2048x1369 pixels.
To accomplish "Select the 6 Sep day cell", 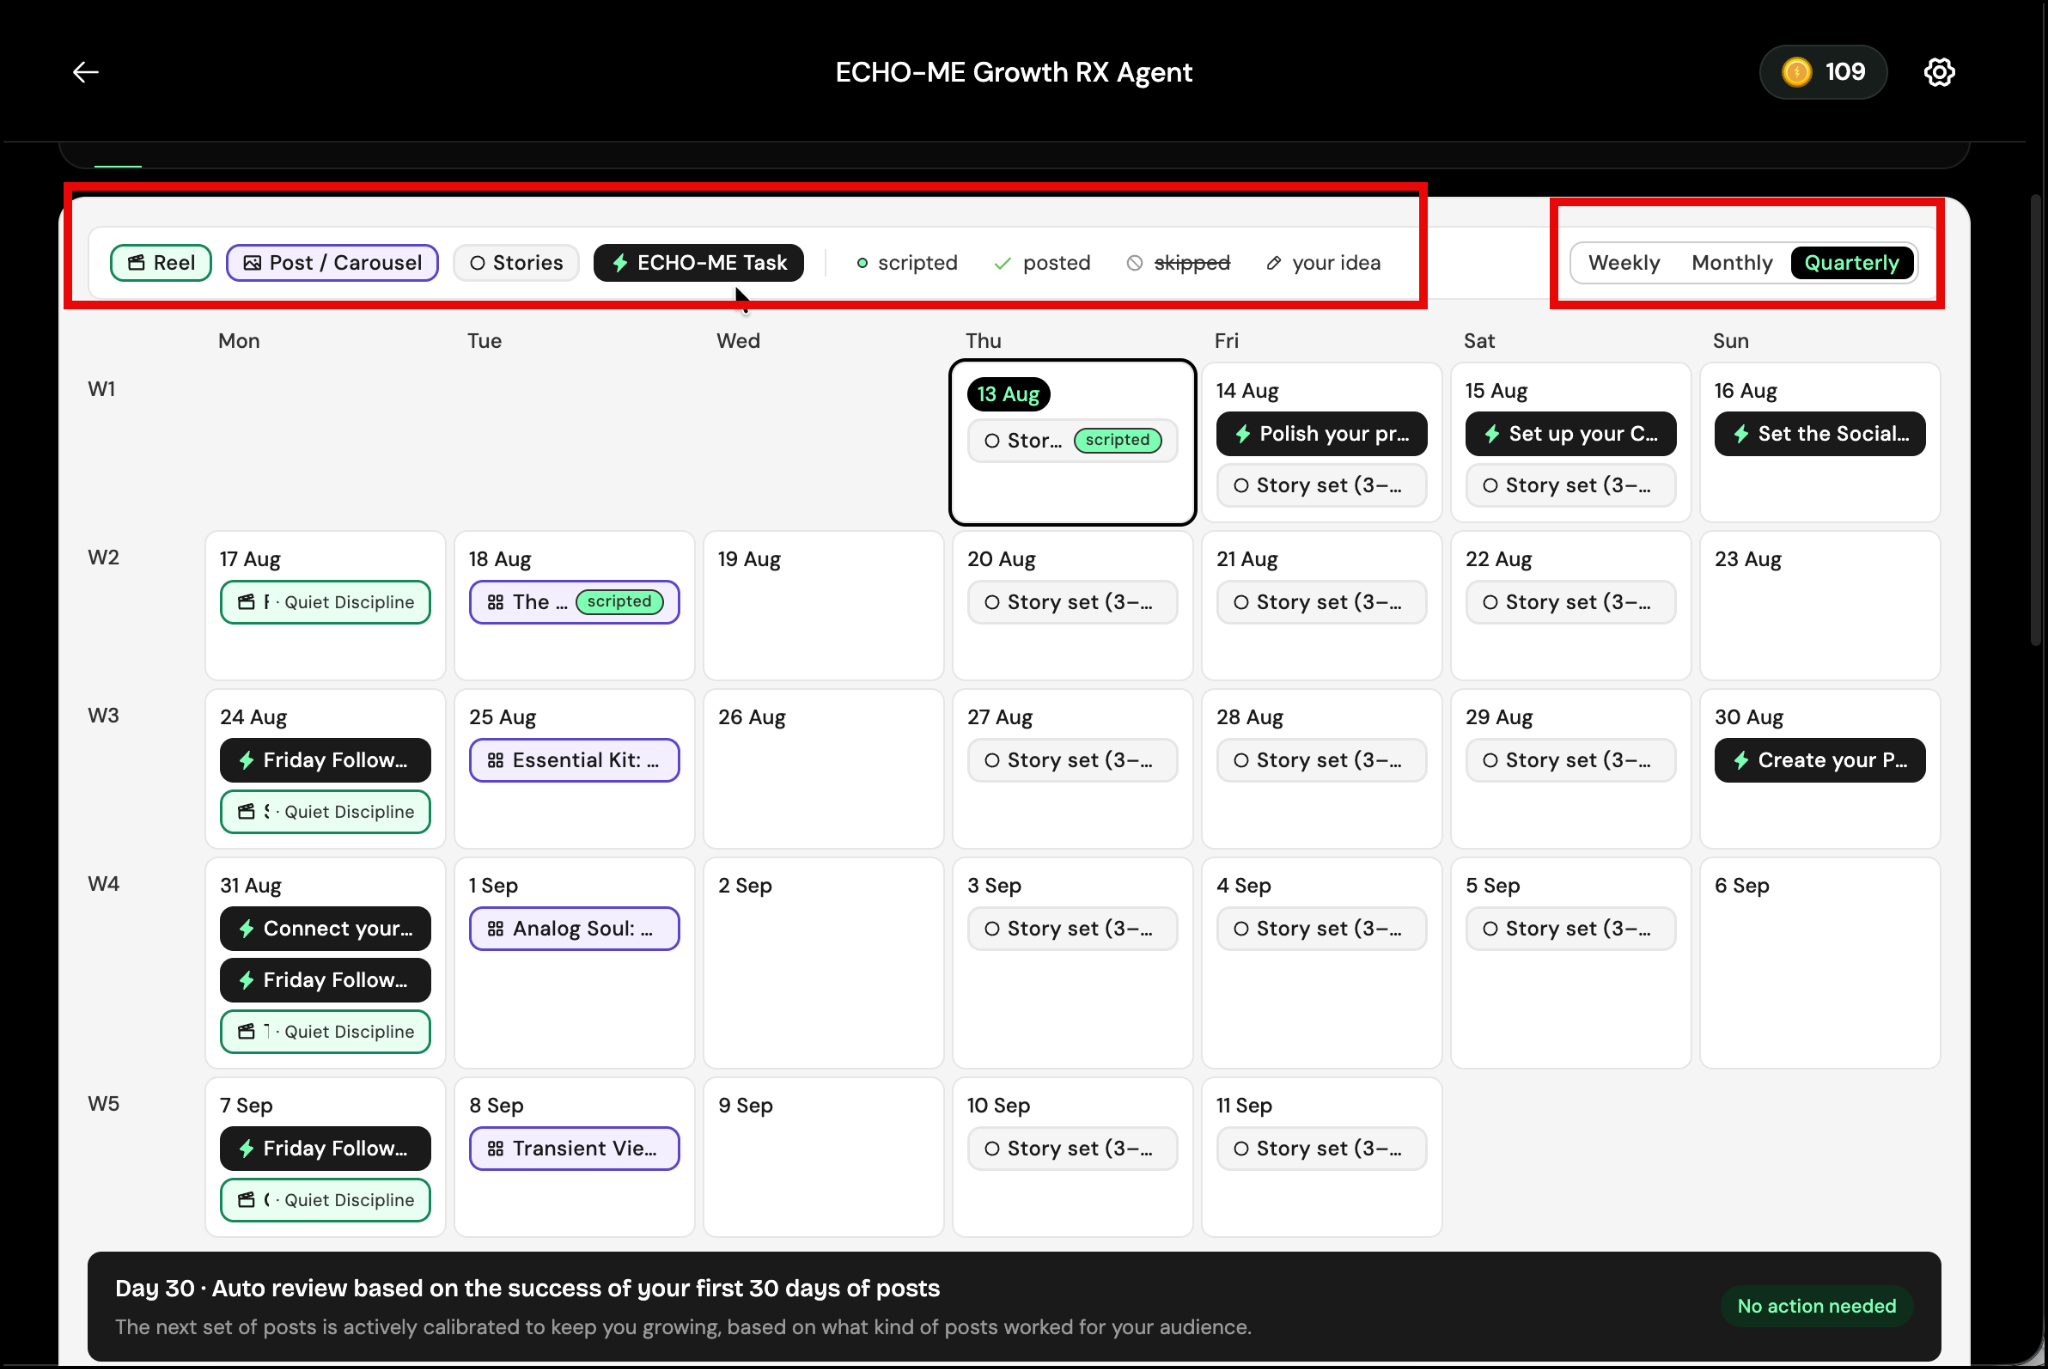I will [1820, 962].
